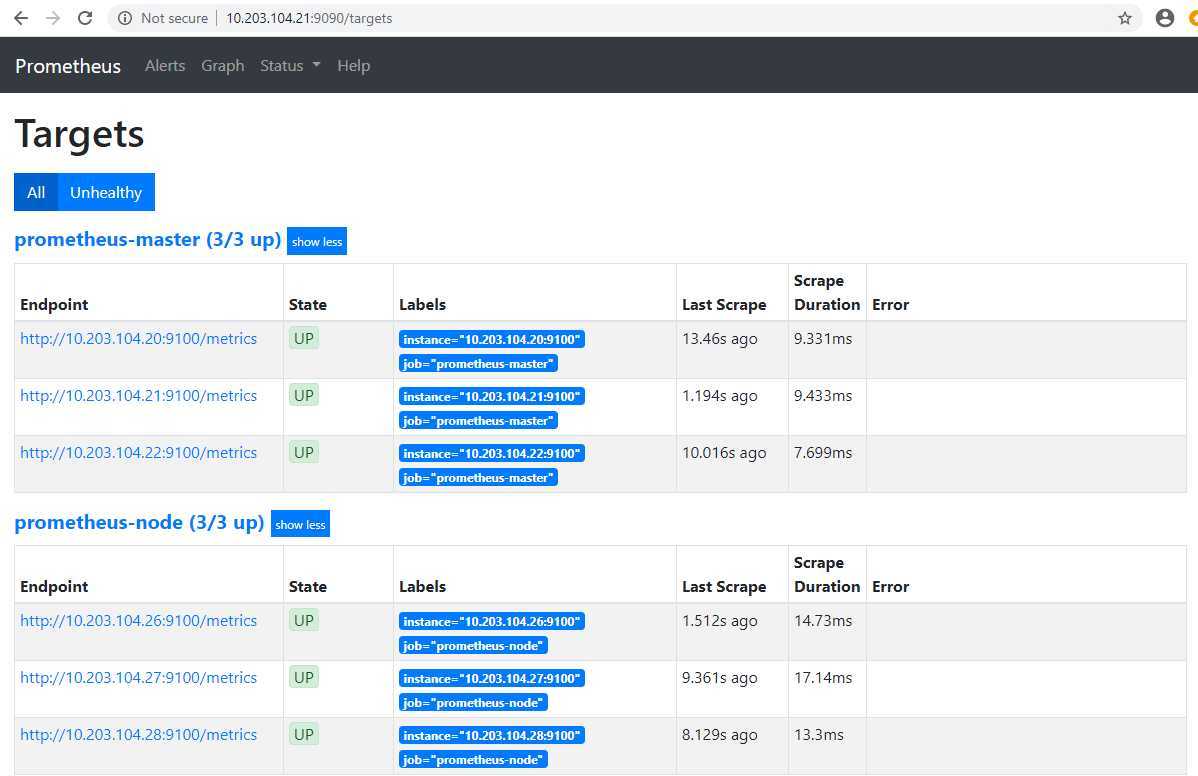
Task: Click last scrape value 10.016s ago
Action: click(724, 452)
